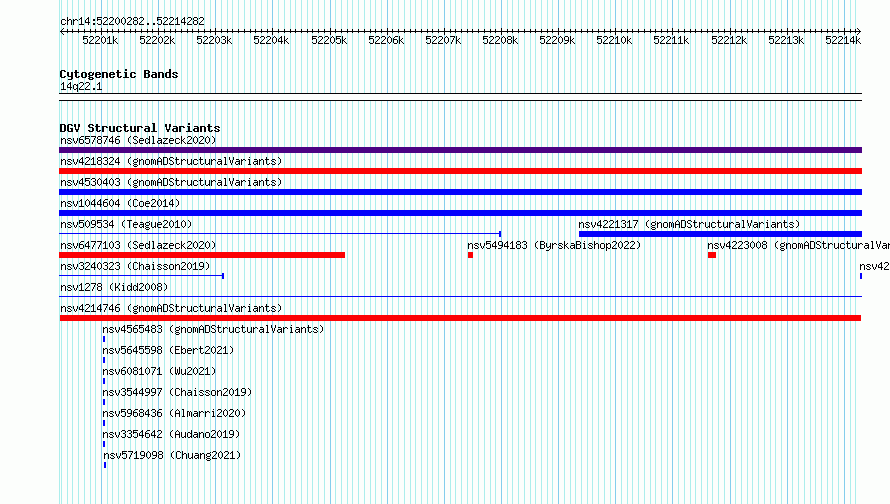
Task: Click the small red nsv4223008 marker
Action: pos(712,255)
